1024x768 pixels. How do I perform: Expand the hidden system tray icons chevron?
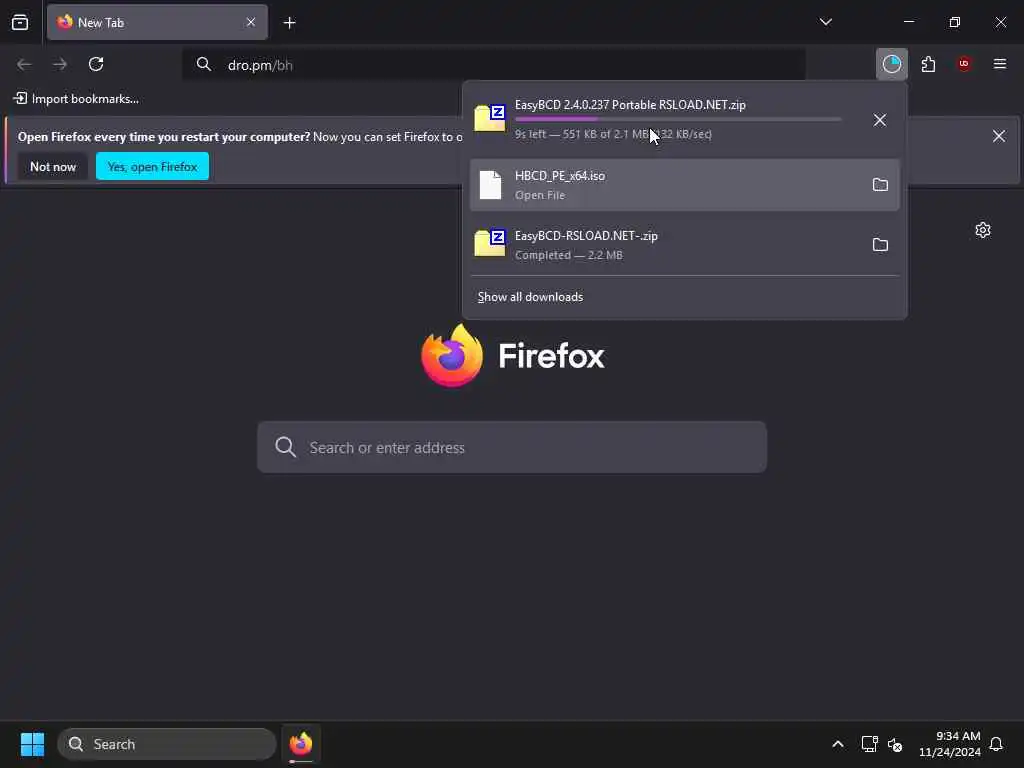point(838,744)
